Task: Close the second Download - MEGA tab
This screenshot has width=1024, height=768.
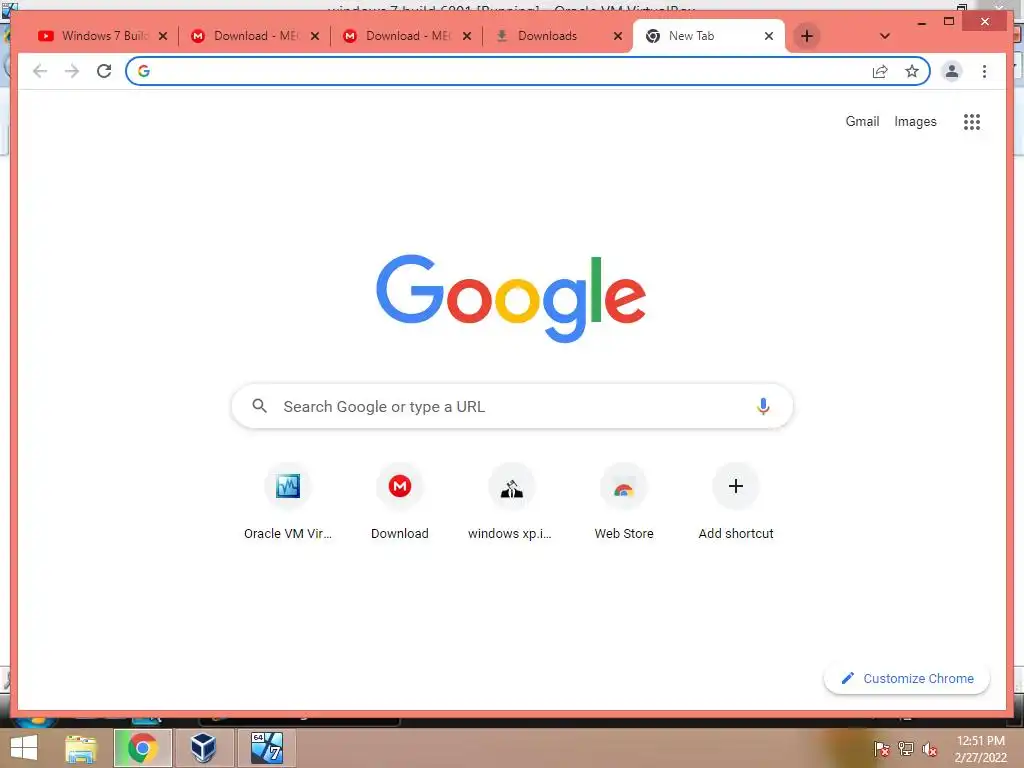Action: point(467,36)
